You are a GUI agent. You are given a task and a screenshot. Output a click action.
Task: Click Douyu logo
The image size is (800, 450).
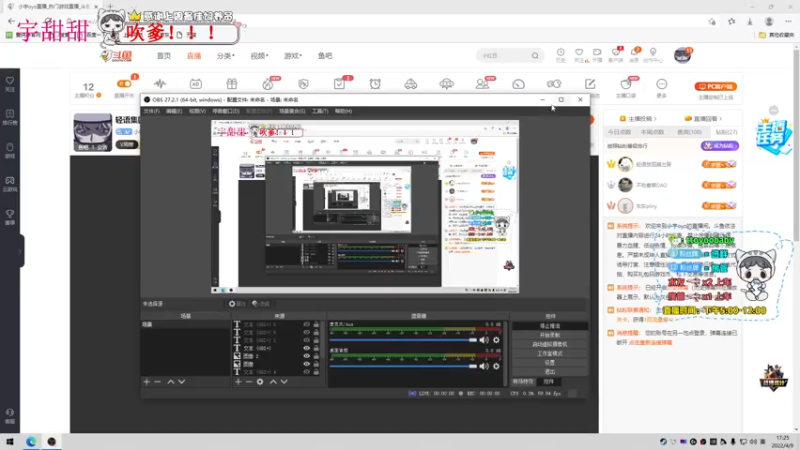116,56
